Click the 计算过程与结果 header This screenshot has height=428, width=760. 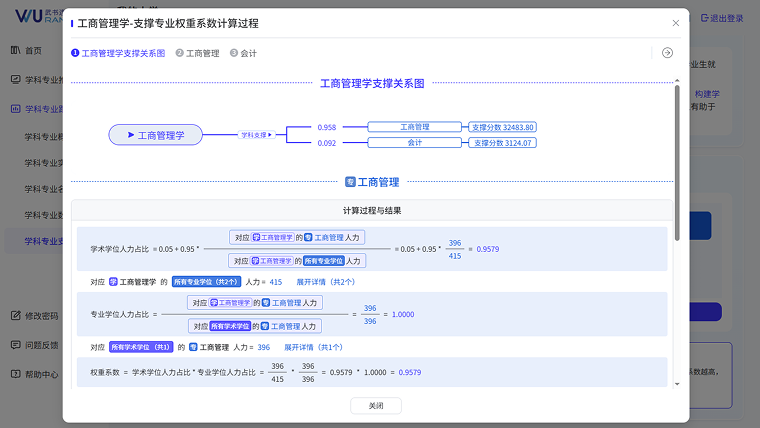click(372, 210)
